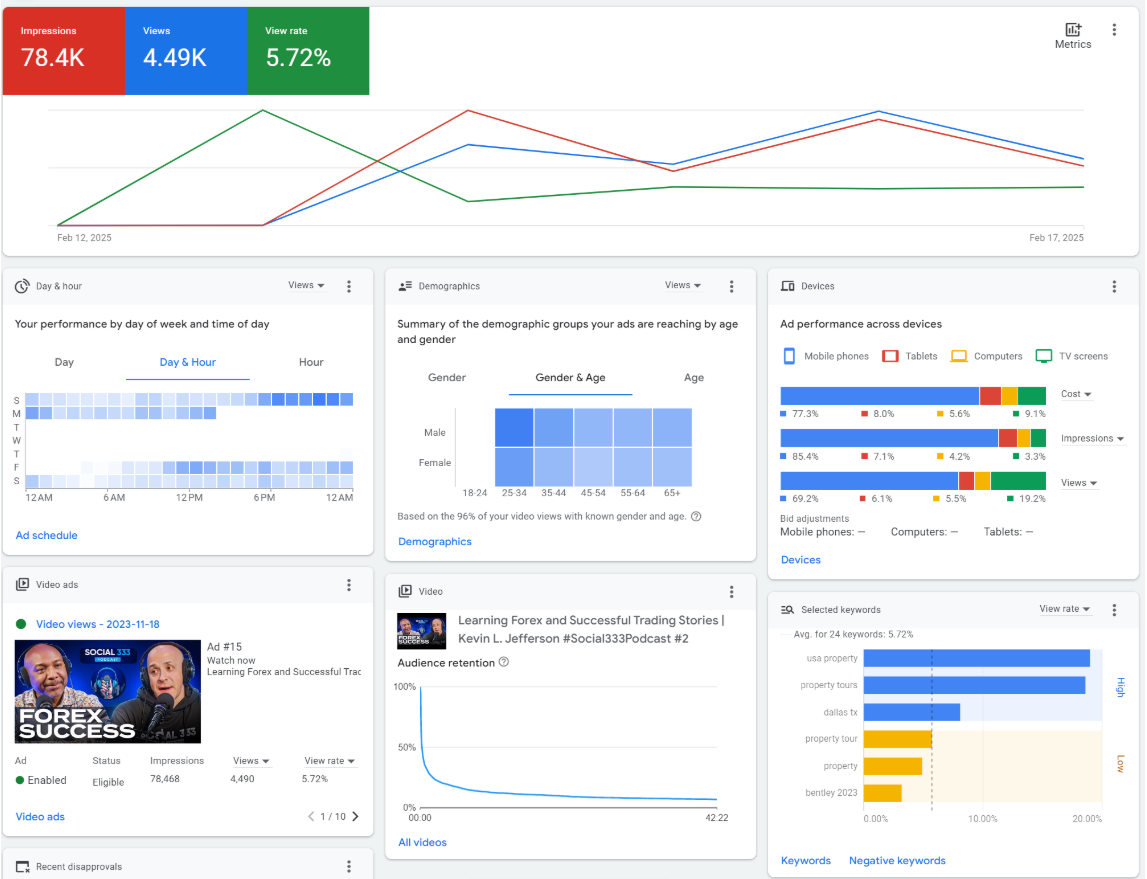Expand Views dropdown in Day & hour card

pos(306,286)
